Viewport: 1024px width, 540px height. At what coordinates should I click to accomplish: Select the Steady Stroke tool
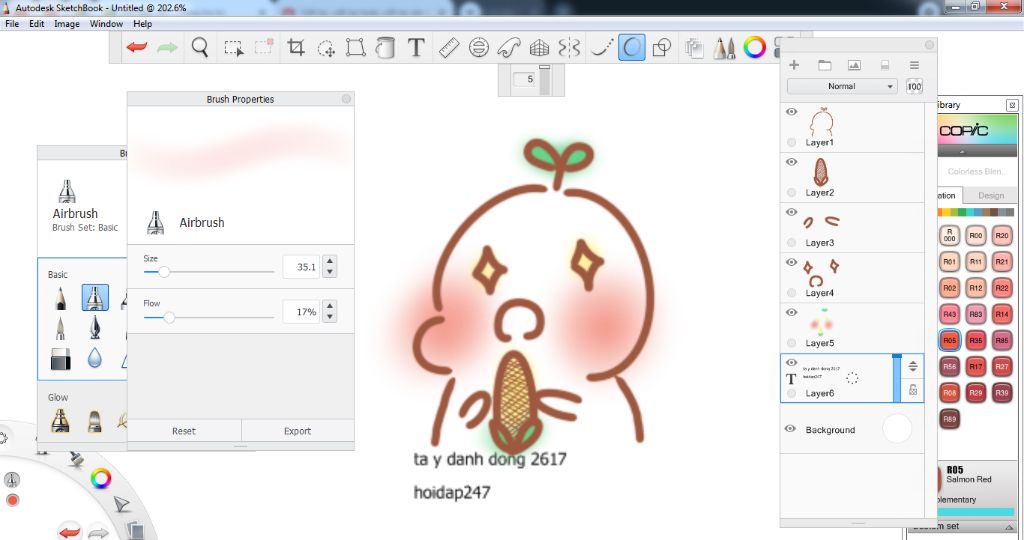(601, 48)
